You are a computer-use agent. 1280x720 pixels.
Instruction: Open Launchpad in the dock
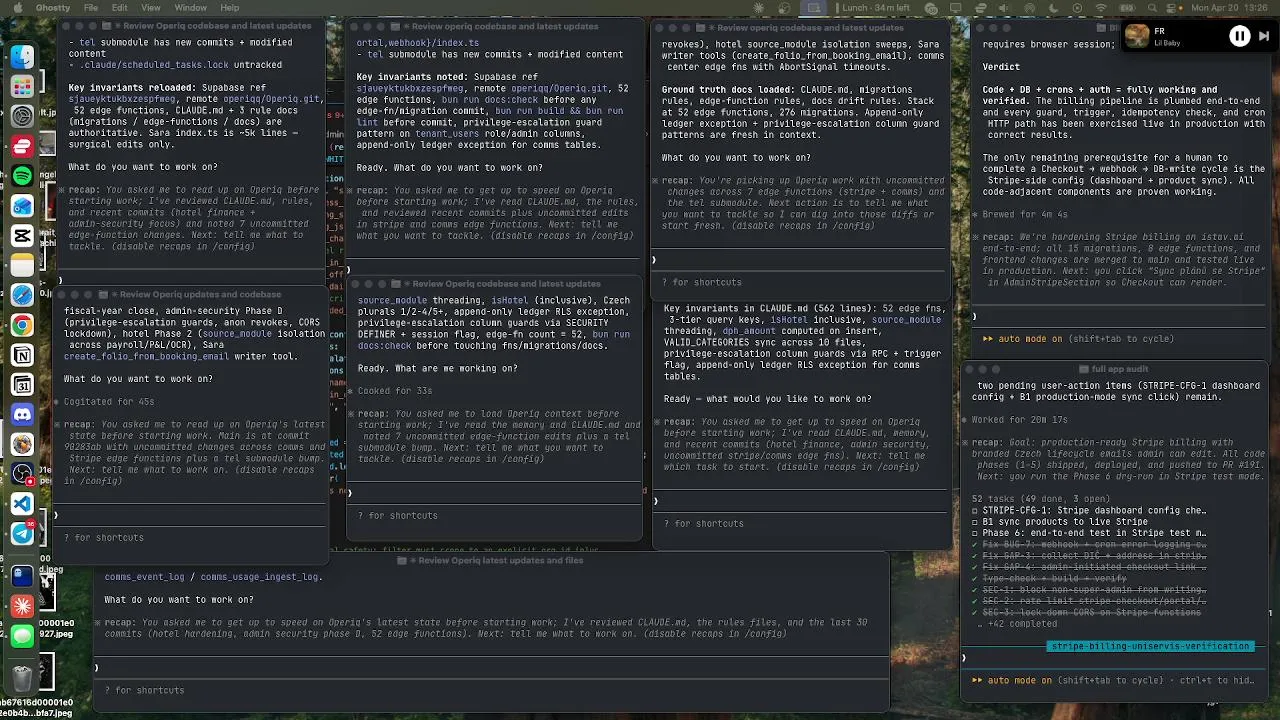22,87
